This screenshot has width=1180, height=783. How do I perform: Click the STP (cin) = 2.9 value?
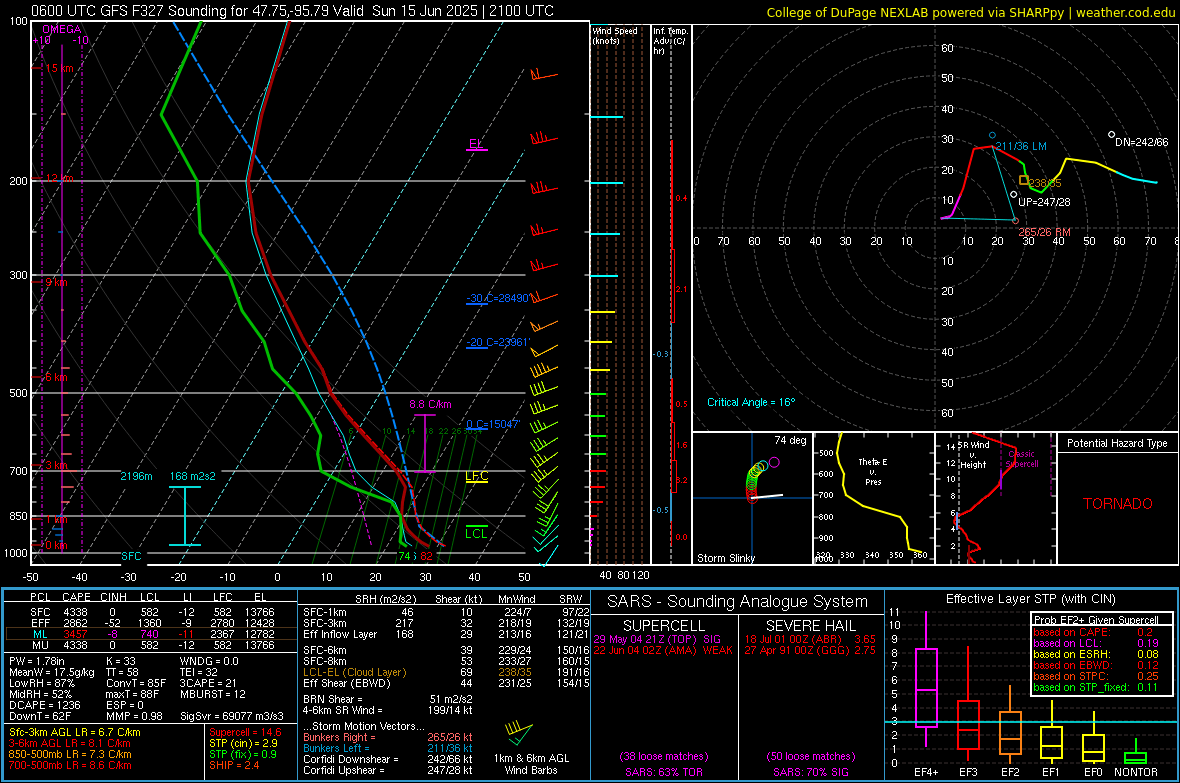pos(243,743)
